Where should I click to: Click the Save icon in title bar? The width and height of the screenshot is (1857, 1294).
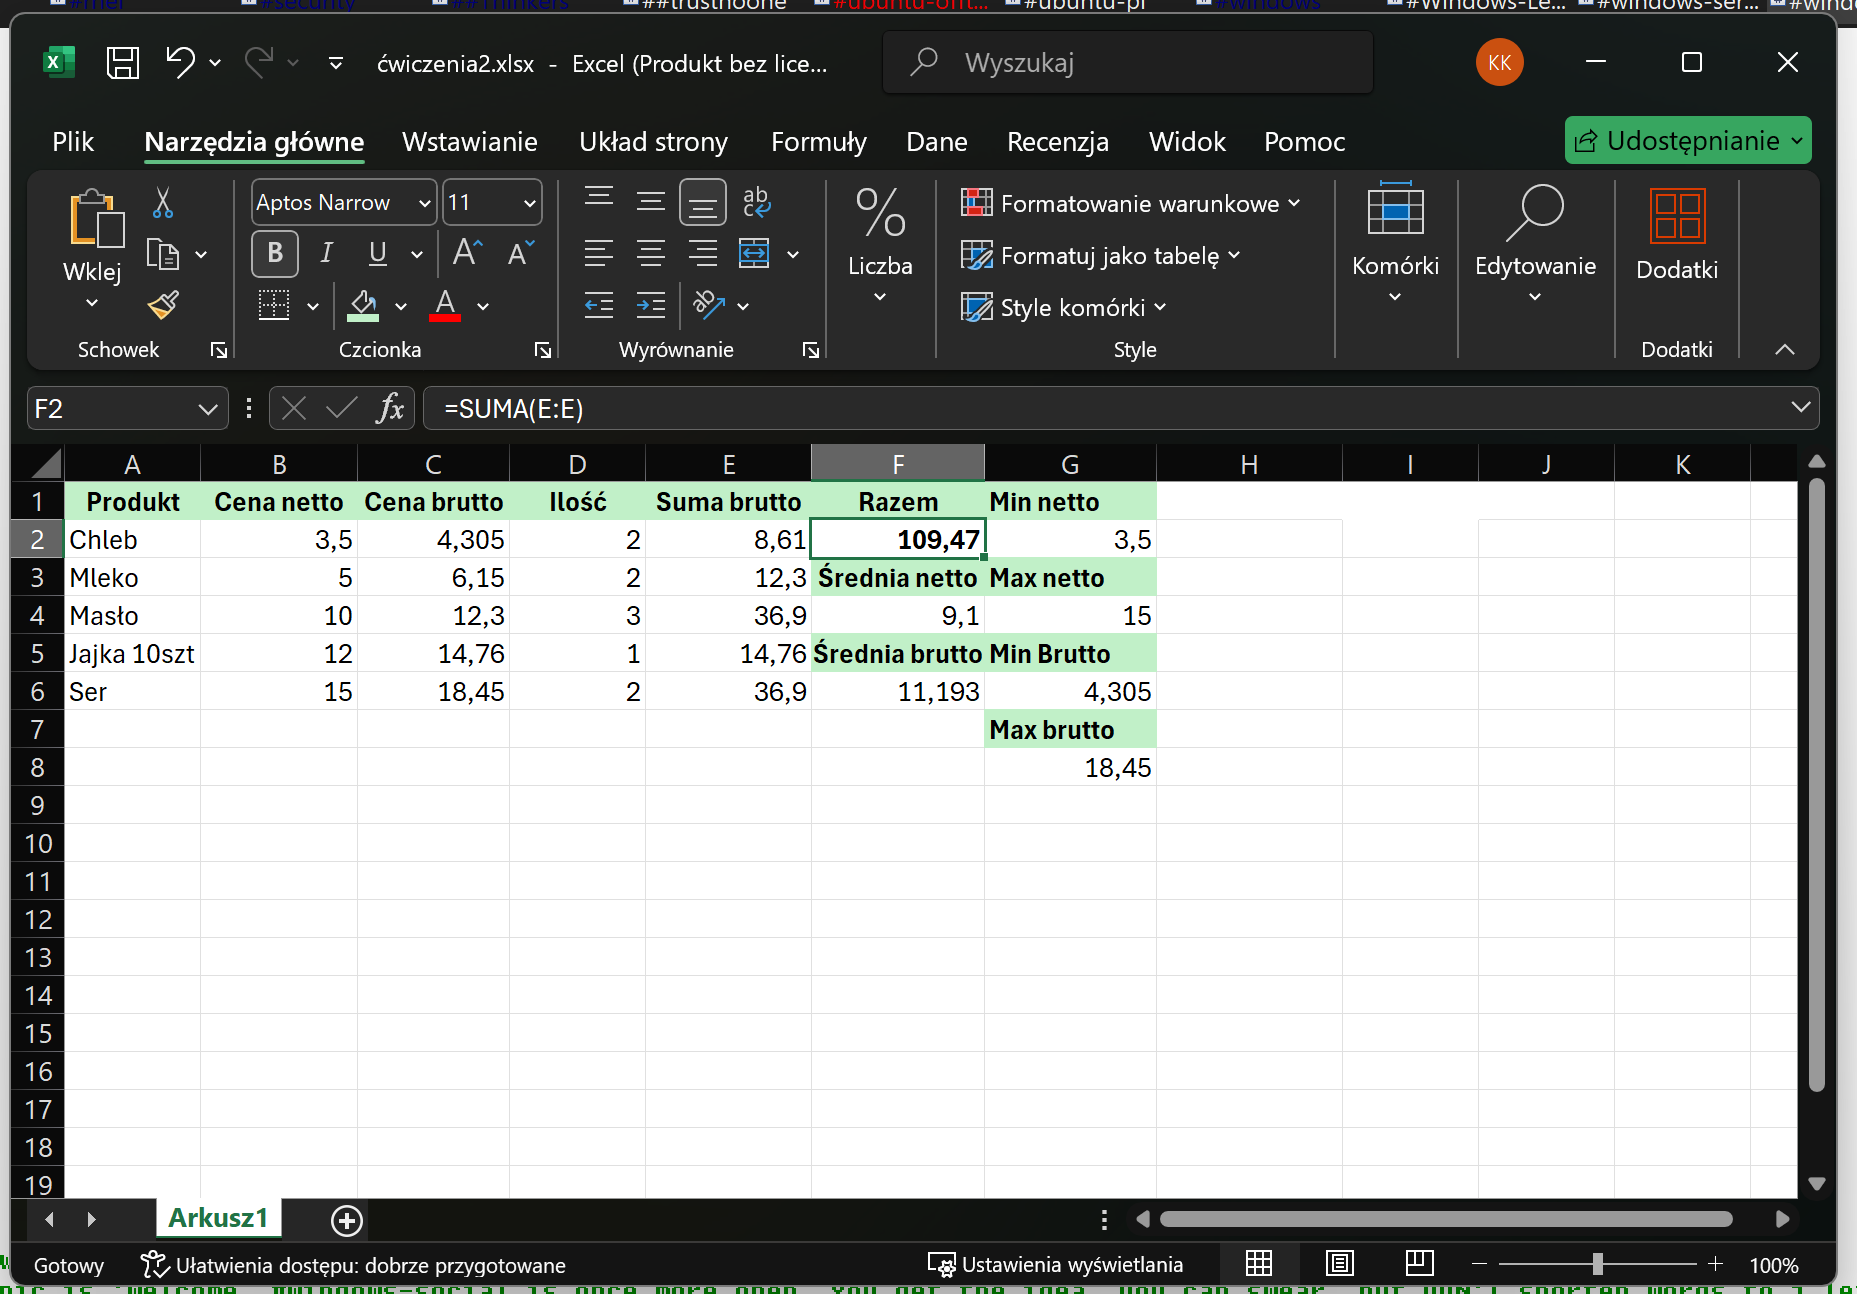coord(122,63)
